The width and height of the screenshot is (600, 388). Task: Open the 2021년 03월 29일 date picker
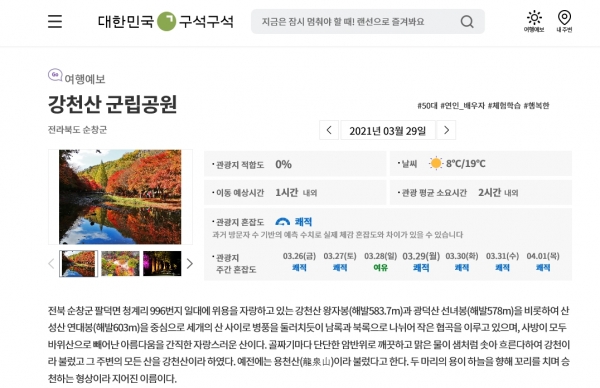pyautogui.click(x=388, y=130)
